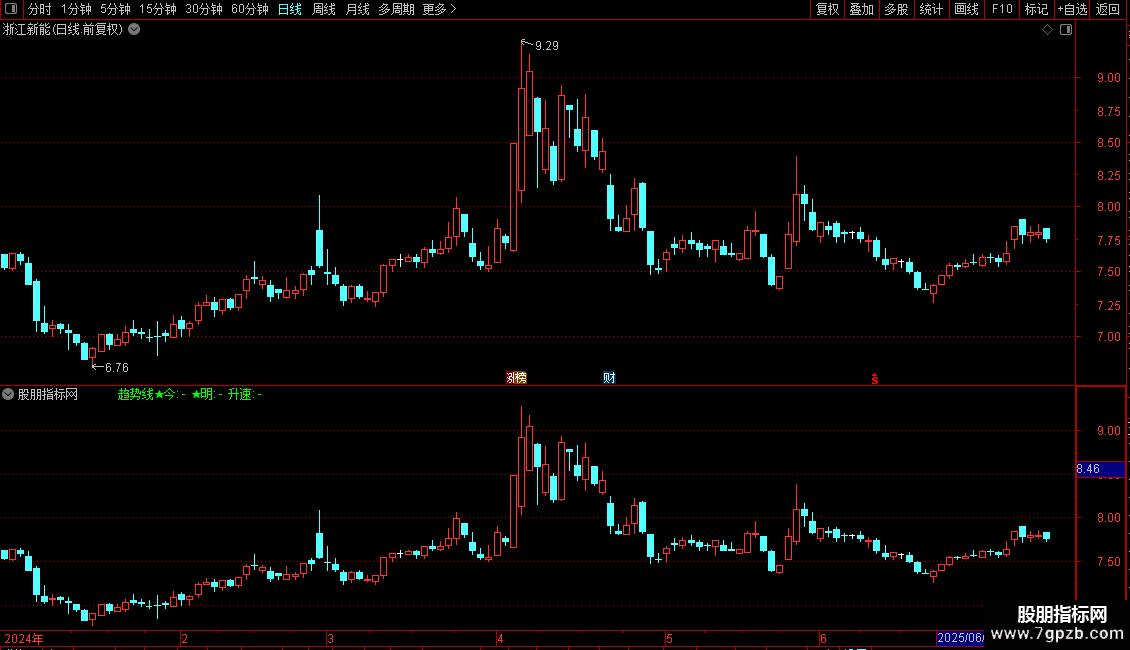Open the 多周期 multi-period view
Viewport: 1130px width, 650px height.
point(396,9)
